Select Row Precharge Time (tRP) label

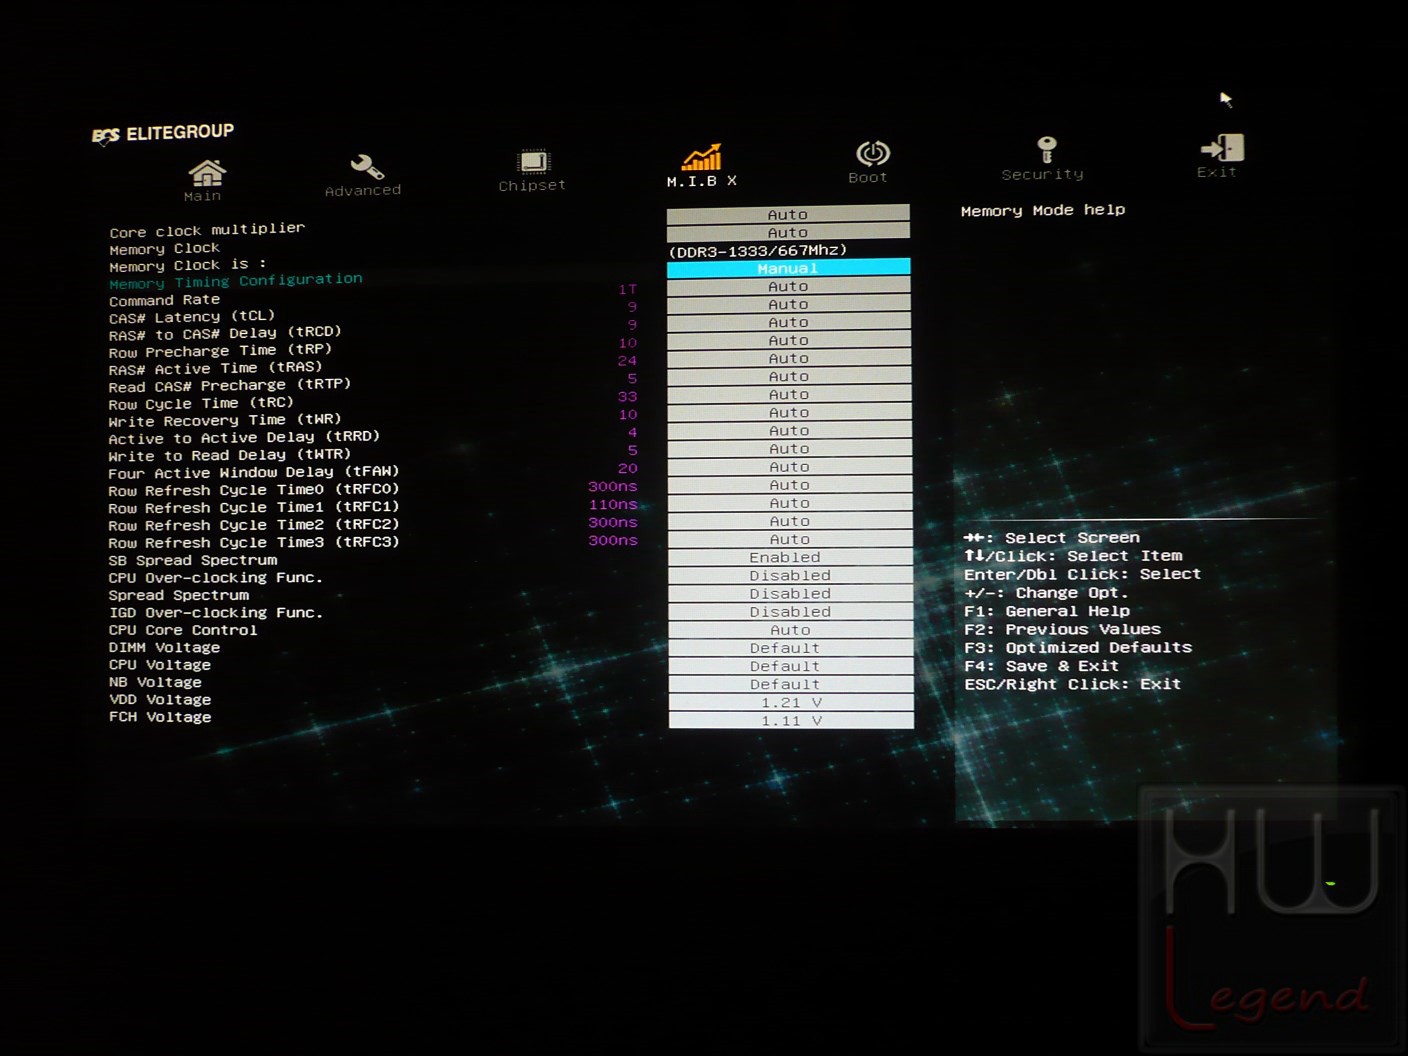[x=220, y=351]
